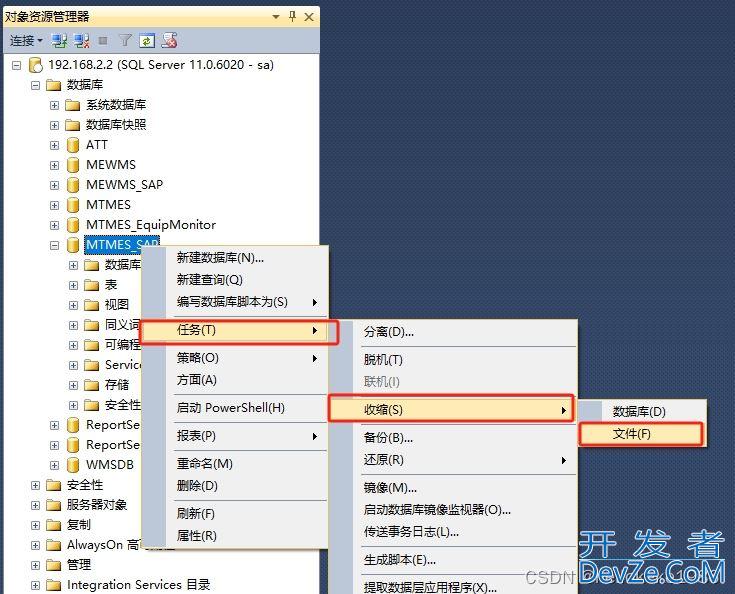Collapse the 192.168.2.2 server node
The height and width of the screenshot is (594, 735).
click(x=16, y=65)
